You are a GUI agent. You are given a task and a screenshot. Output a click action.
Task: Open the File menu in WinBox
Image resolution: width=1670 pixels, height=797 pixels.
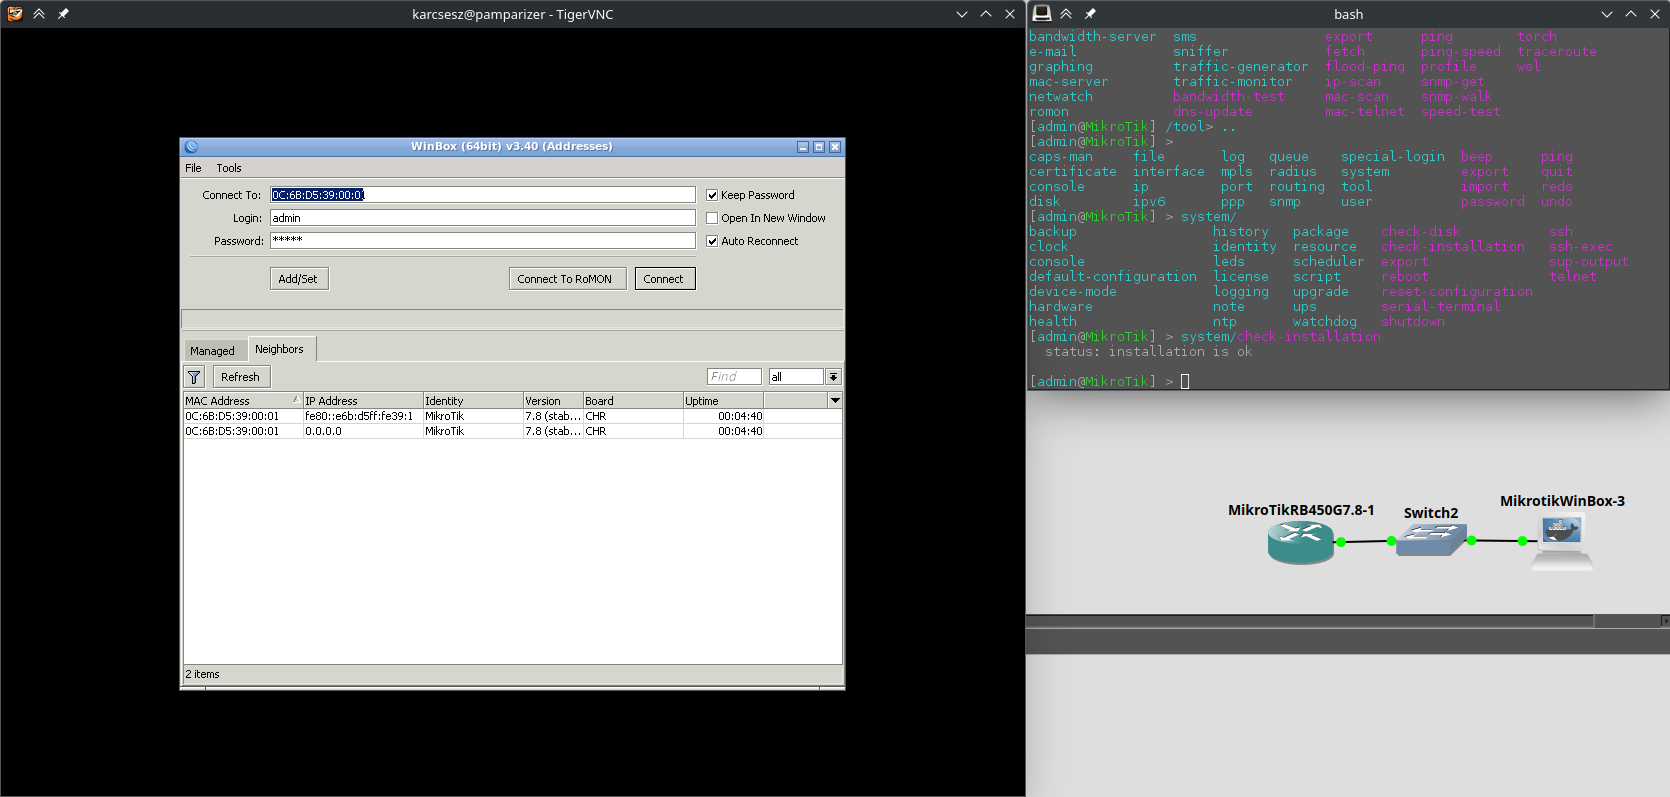[x=193, y=168]
